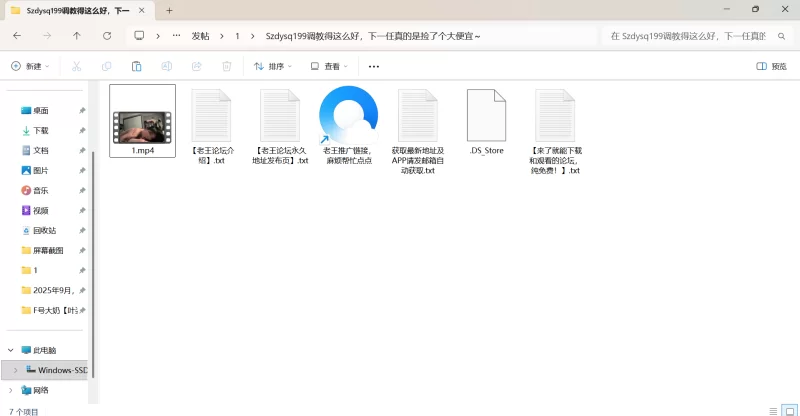Image resolution: width=800 pixels, height=416 pixels.
Task: Open the 排序 sort dropdown
Action: (273, 66)
